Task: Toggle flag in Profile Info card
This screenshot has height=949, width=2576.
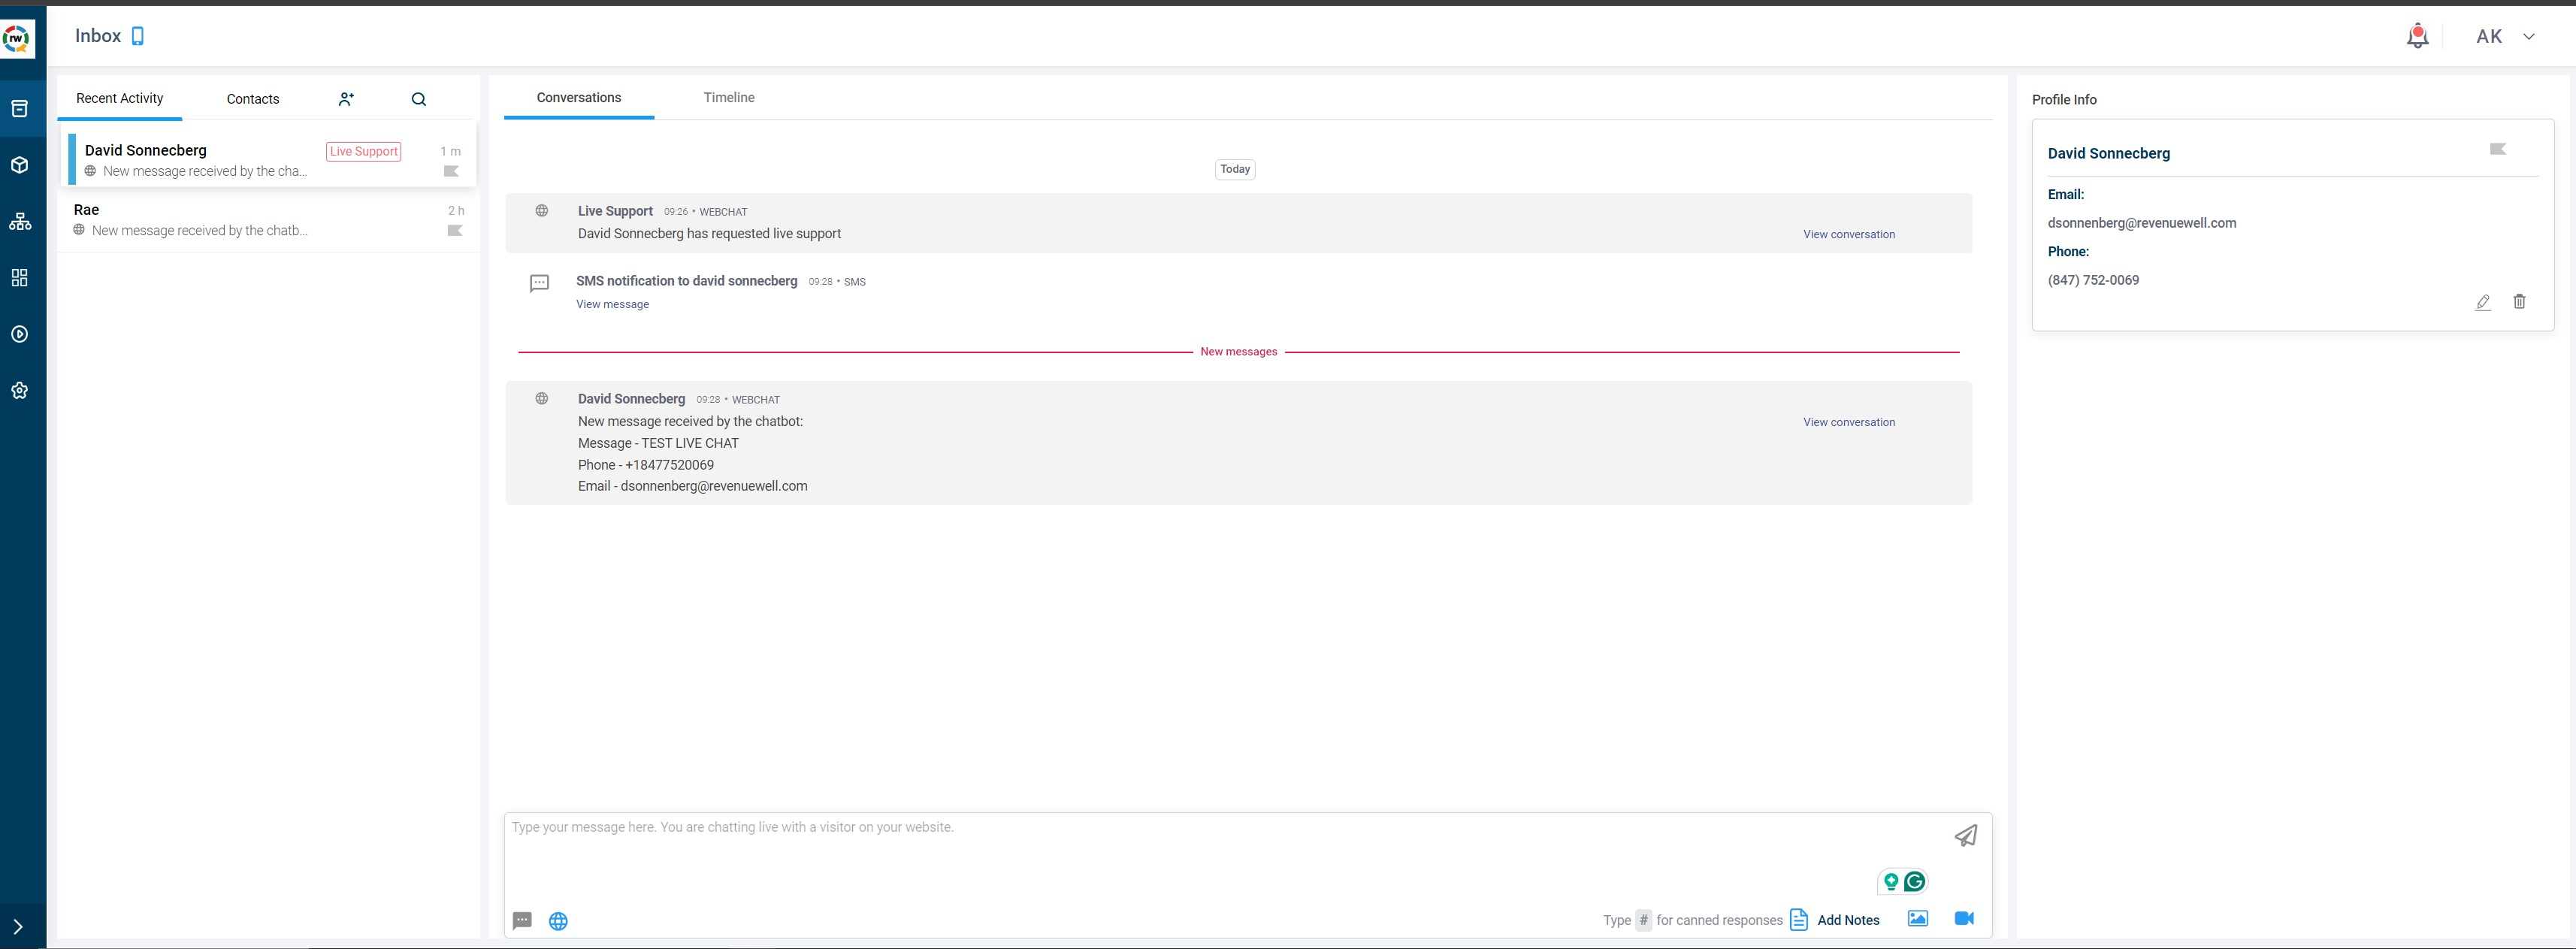Action: click(x=2497, y=149)
